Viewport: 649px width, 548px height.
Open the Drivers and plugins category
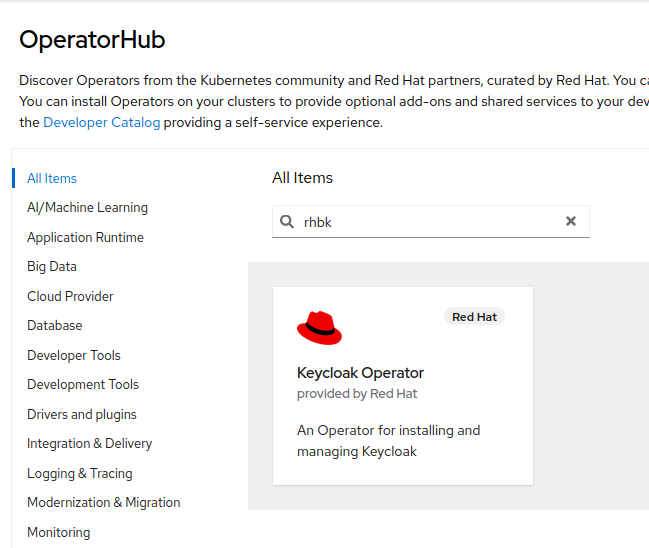pyautogui.click(x=82, y=415)
